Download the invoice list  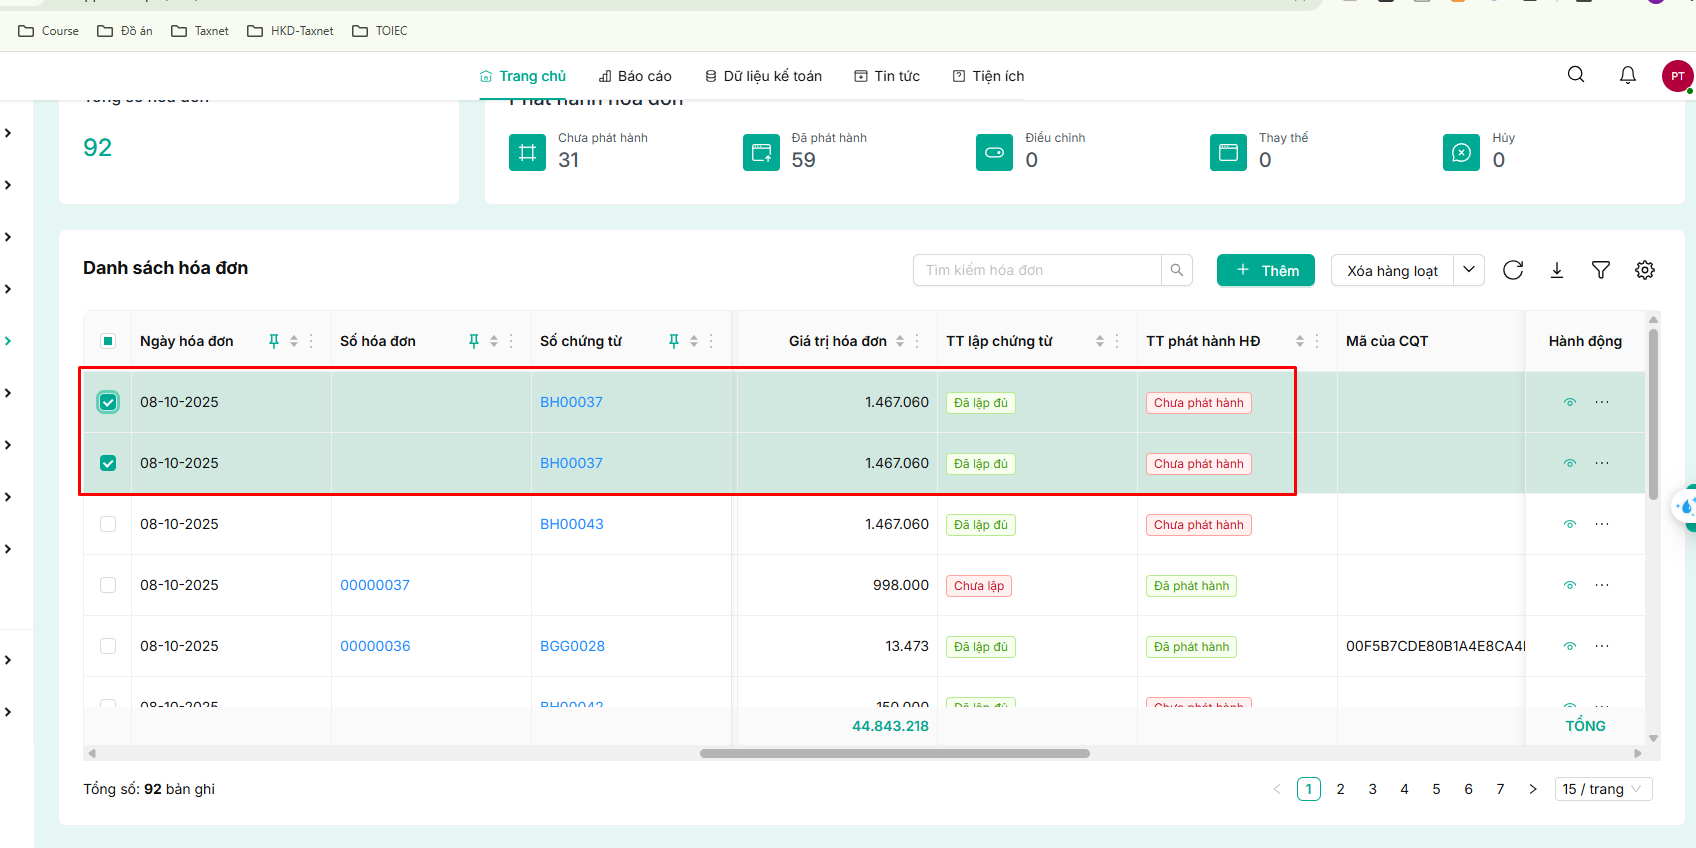(1557, 270)
